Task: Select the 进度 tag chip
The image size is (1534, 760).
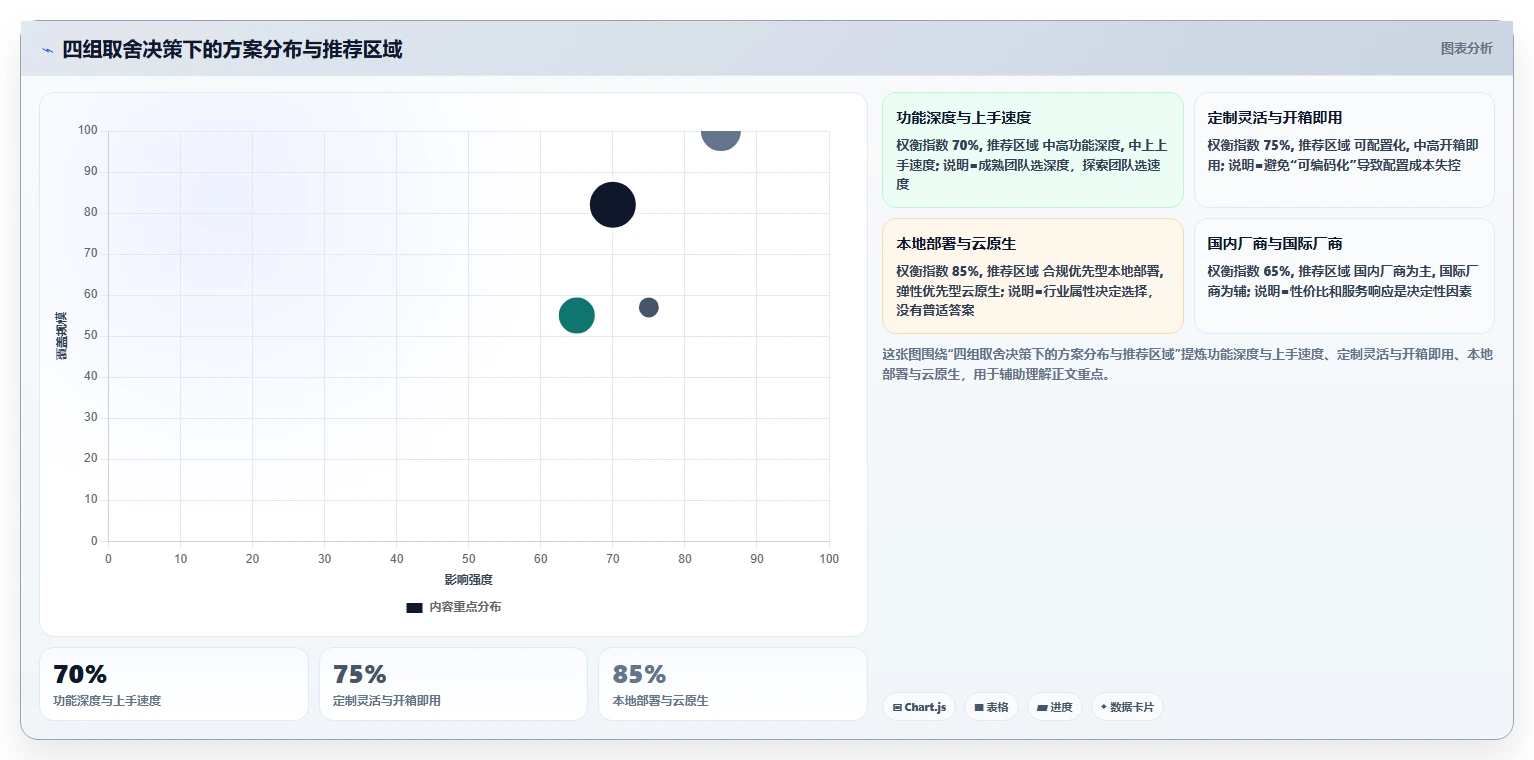Action: [x=1055, y=707]
